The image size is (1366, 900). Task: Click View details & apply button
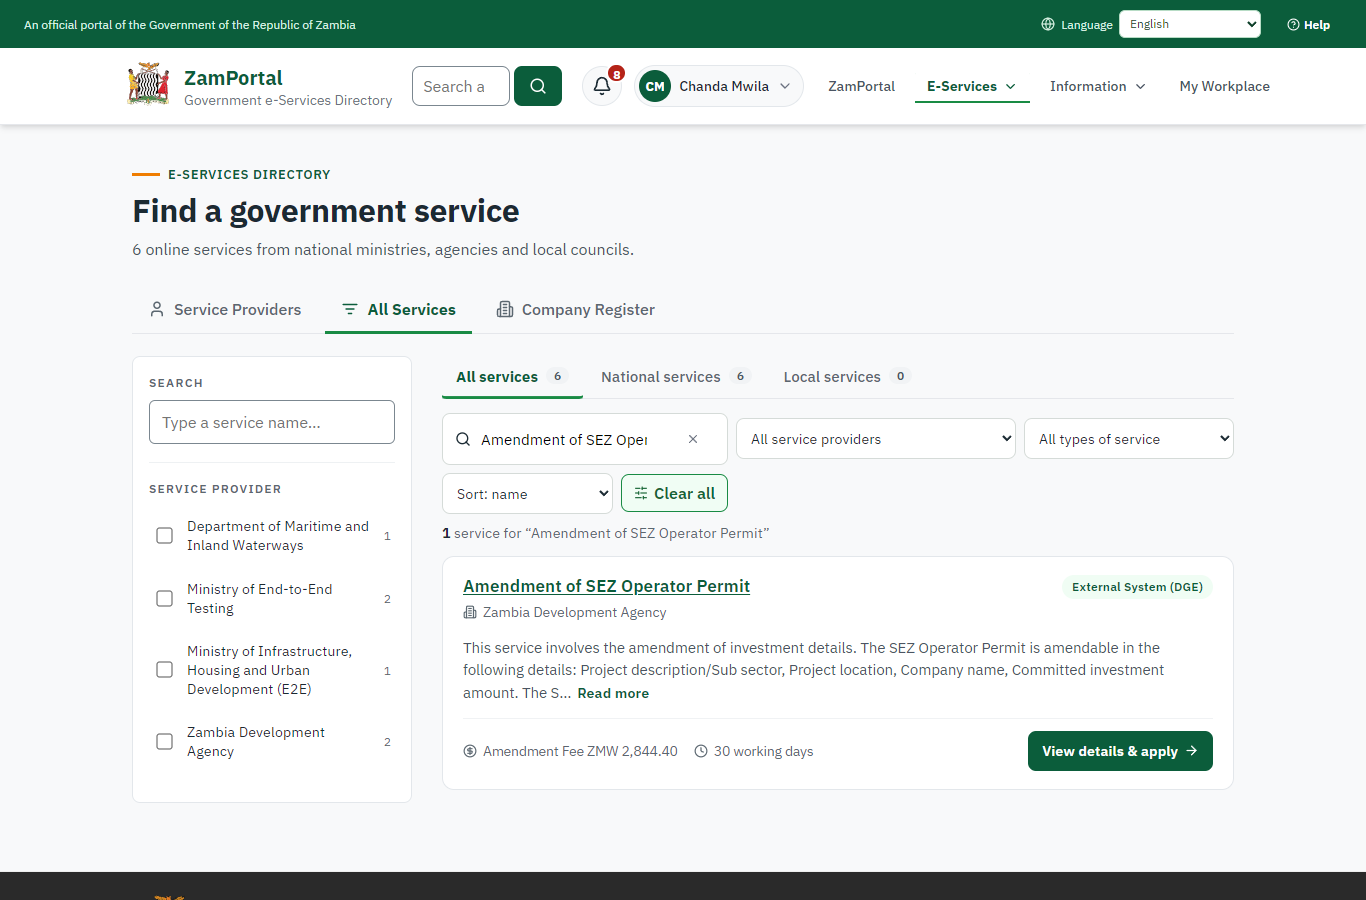point(1120,751)
